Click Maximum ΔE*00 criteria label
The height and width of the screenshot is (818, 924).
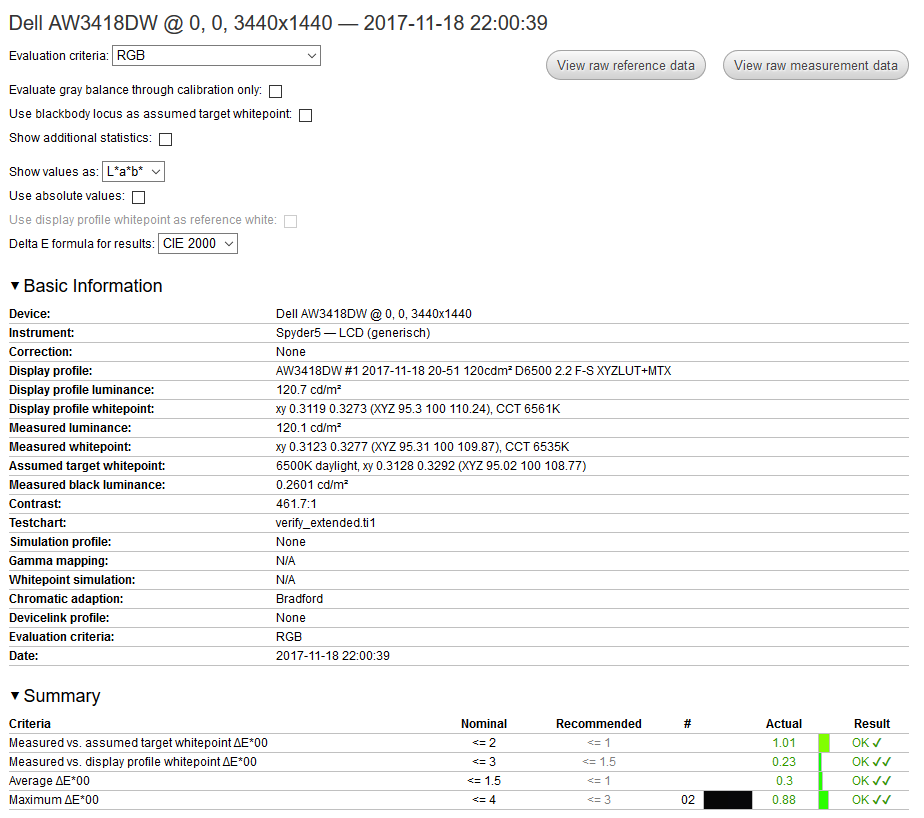pos(54,800)
